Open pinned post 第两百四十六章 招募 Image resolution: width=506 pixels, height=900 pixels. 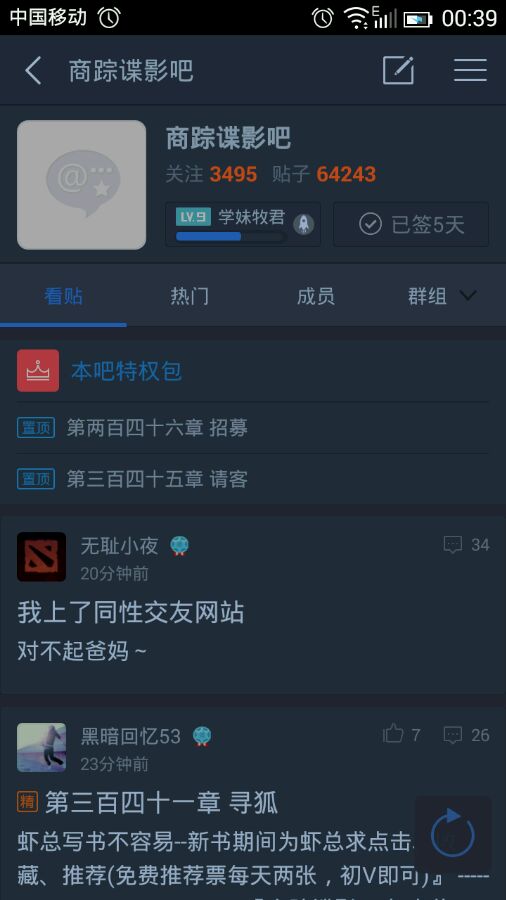(x=157, y=428)
